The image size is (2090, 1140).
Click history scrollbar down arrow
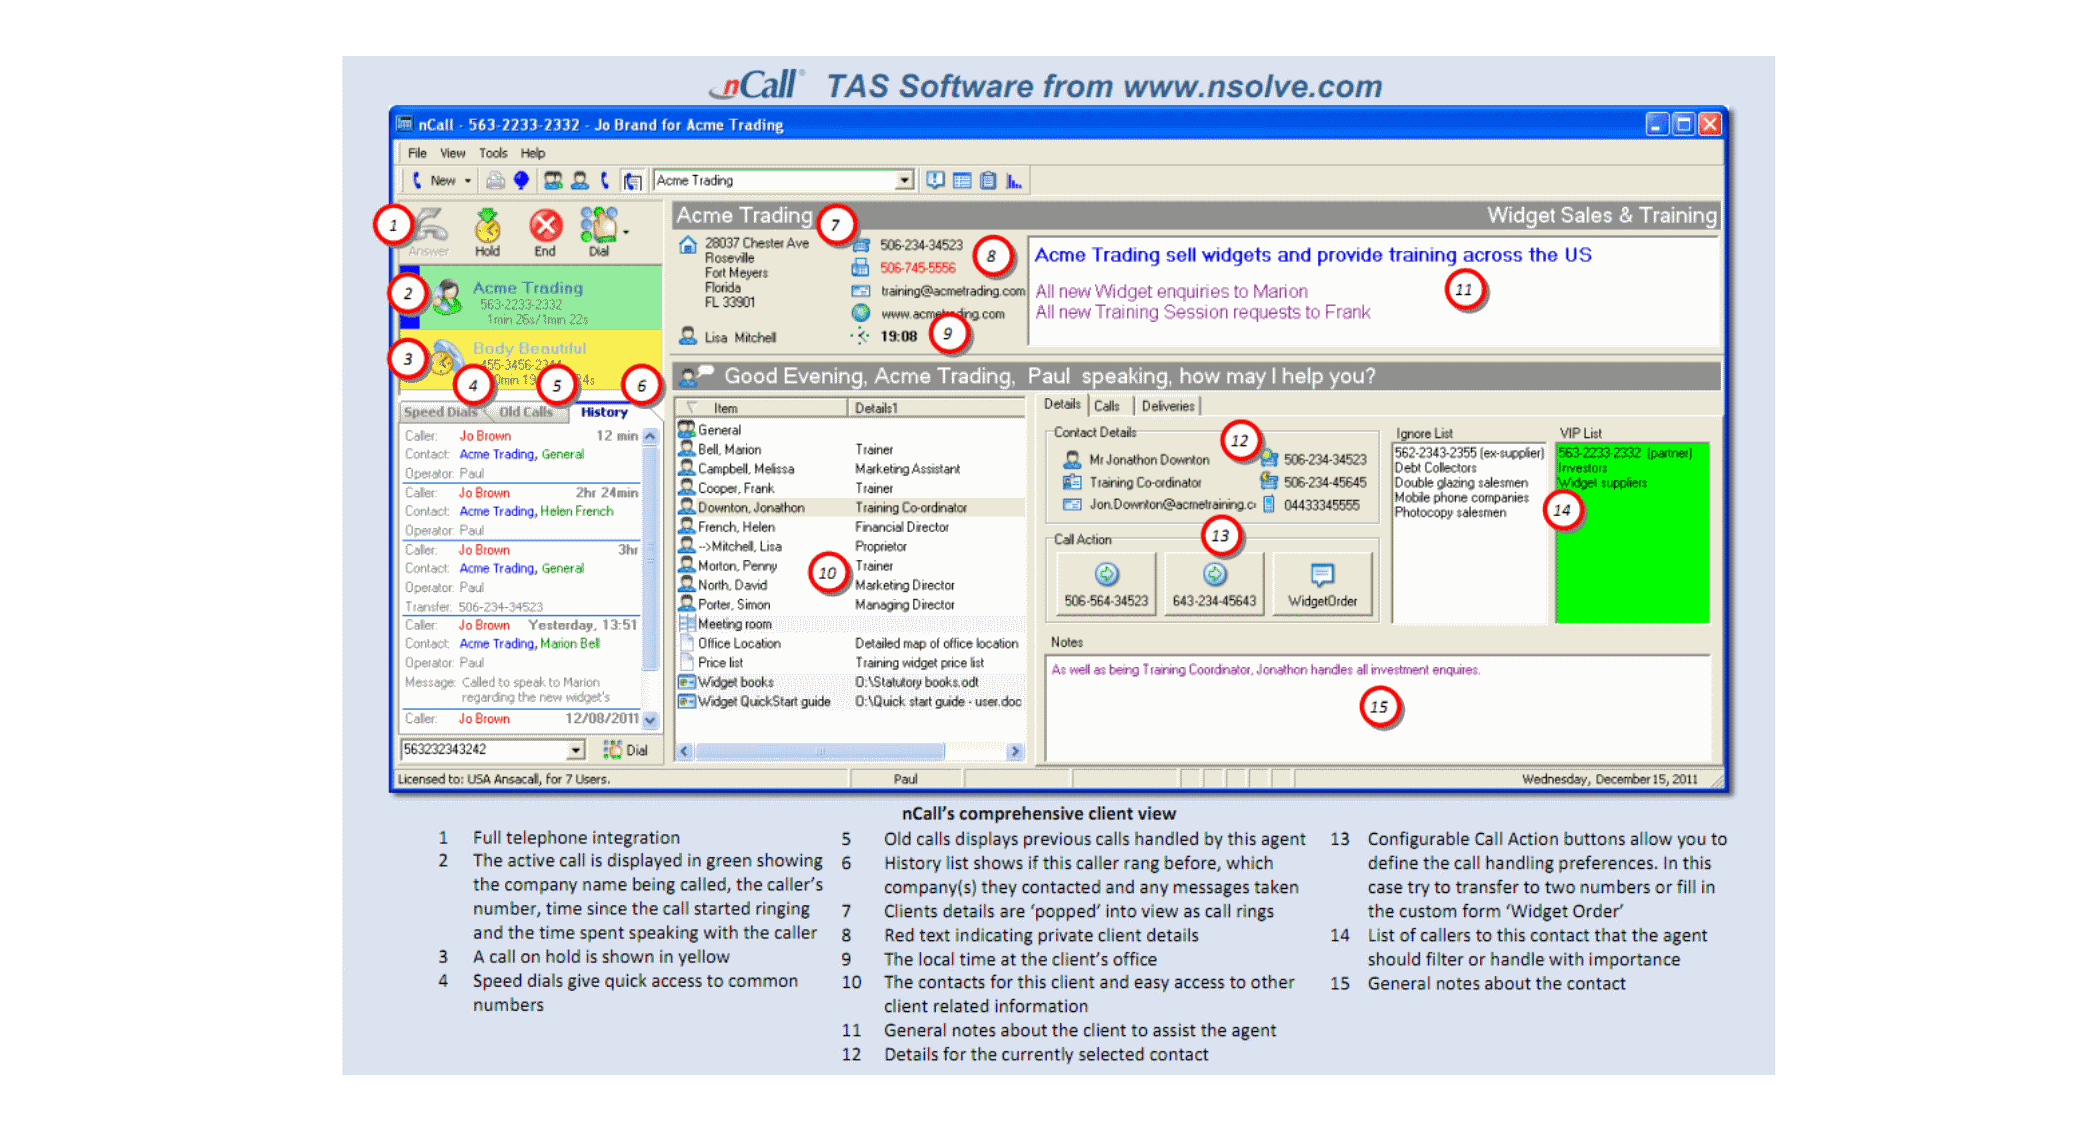[x=650, y=720]
